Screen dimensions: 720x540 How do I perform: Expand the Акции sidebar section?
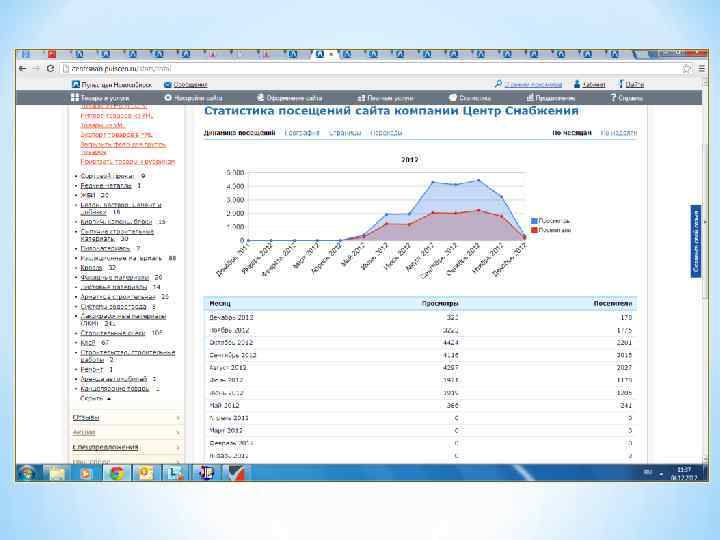point(126,433)
